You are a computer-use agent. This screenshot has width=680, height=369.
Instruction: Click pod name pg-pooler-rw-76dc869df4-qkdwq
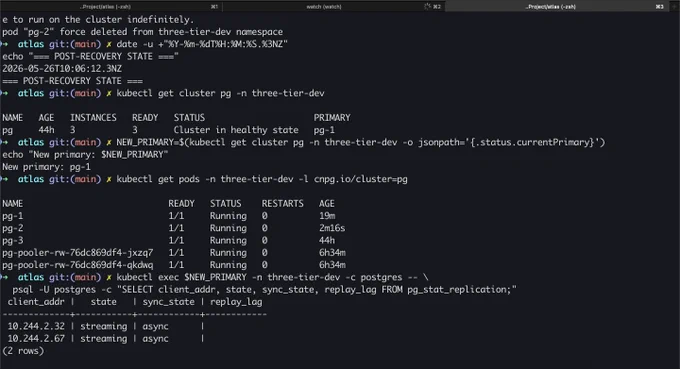pos(78,265)
